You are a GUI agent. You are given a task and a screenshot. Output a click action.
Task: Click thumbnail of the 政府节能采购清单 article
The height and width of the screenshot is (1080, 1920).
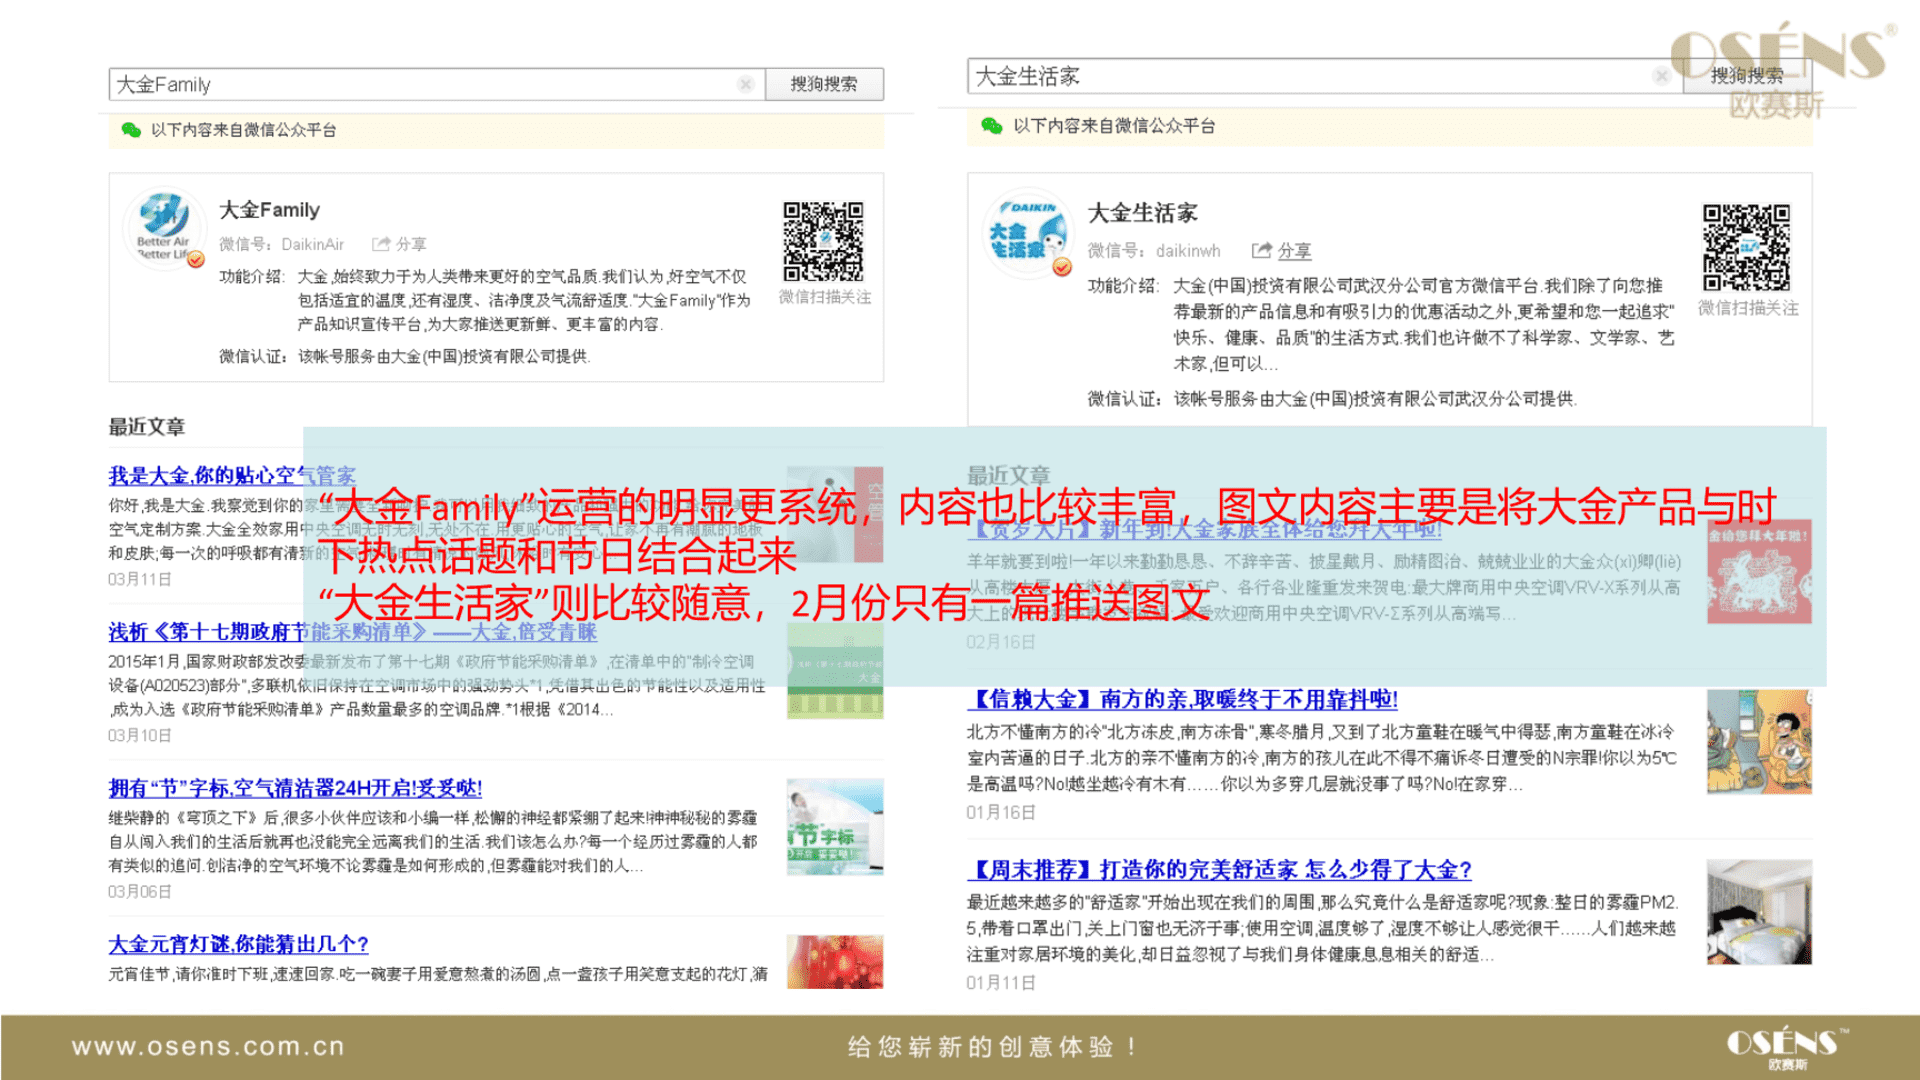pyautogui.click(x=835, y=671)
